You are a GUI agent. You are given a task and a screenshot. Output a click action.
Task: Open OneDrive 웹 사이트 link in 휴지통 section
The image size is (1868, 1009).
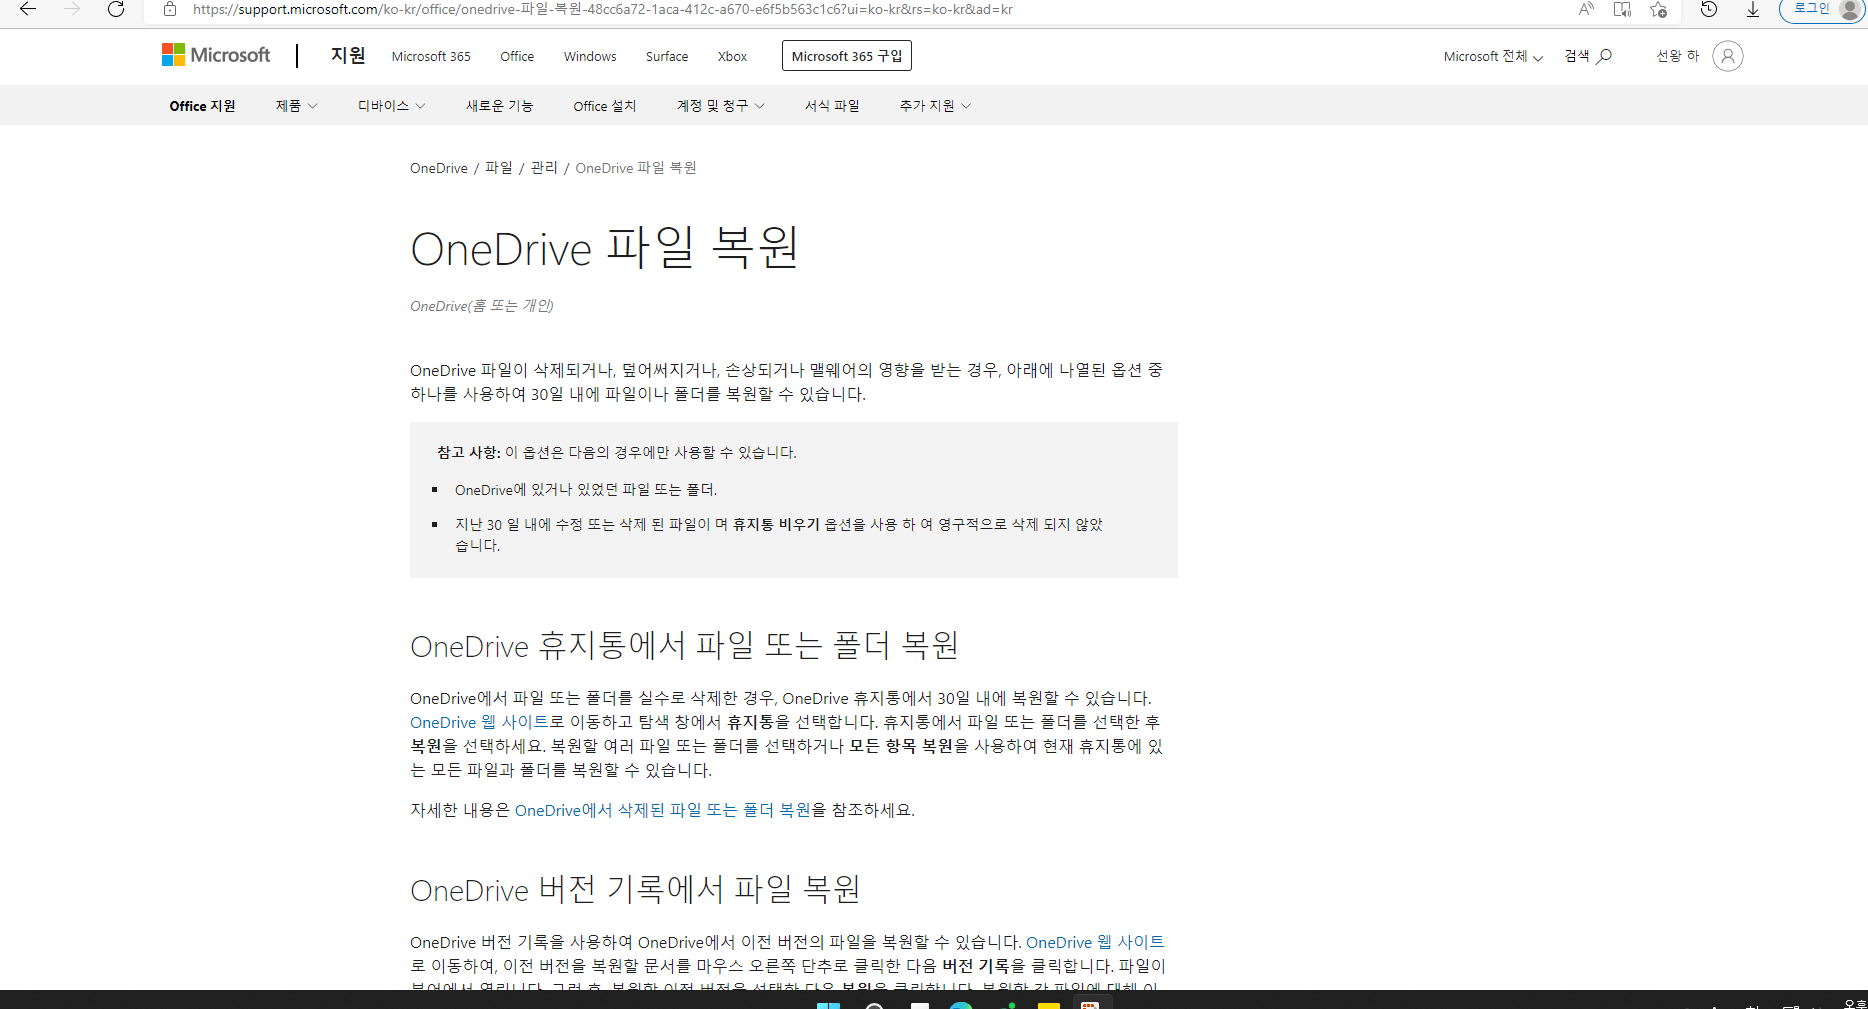coord(479,722)
